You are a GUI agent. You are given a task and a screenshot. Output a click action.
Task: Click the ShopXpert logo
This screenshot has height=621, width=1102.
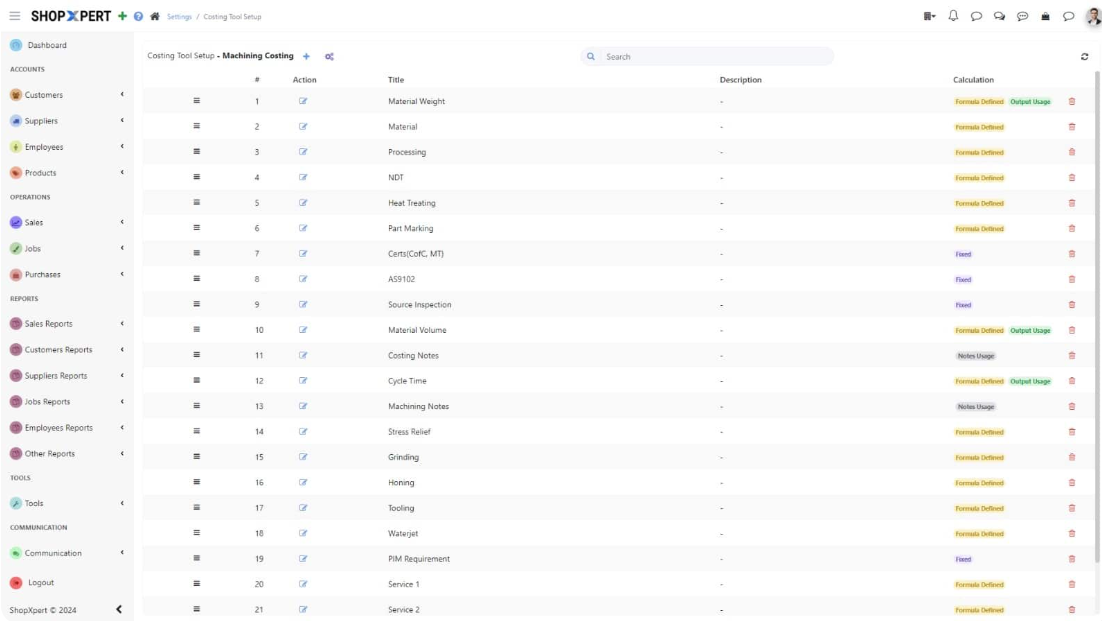[71, 16]
